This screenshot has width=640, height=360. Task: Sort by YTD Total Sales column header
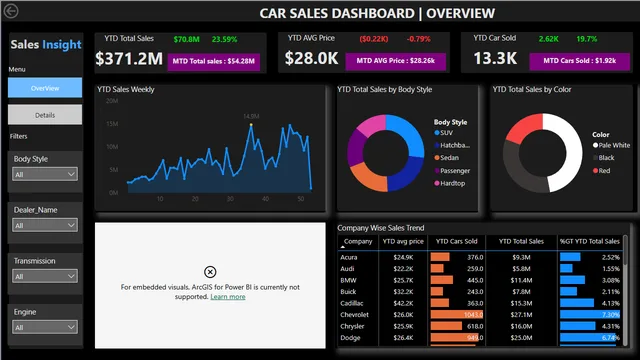[x=521, y=241]
